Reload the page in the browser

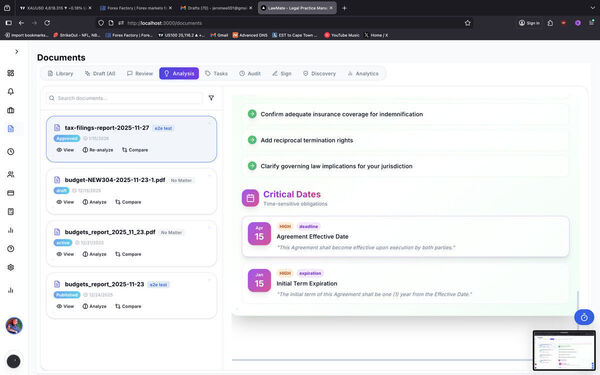coord(47,23)
